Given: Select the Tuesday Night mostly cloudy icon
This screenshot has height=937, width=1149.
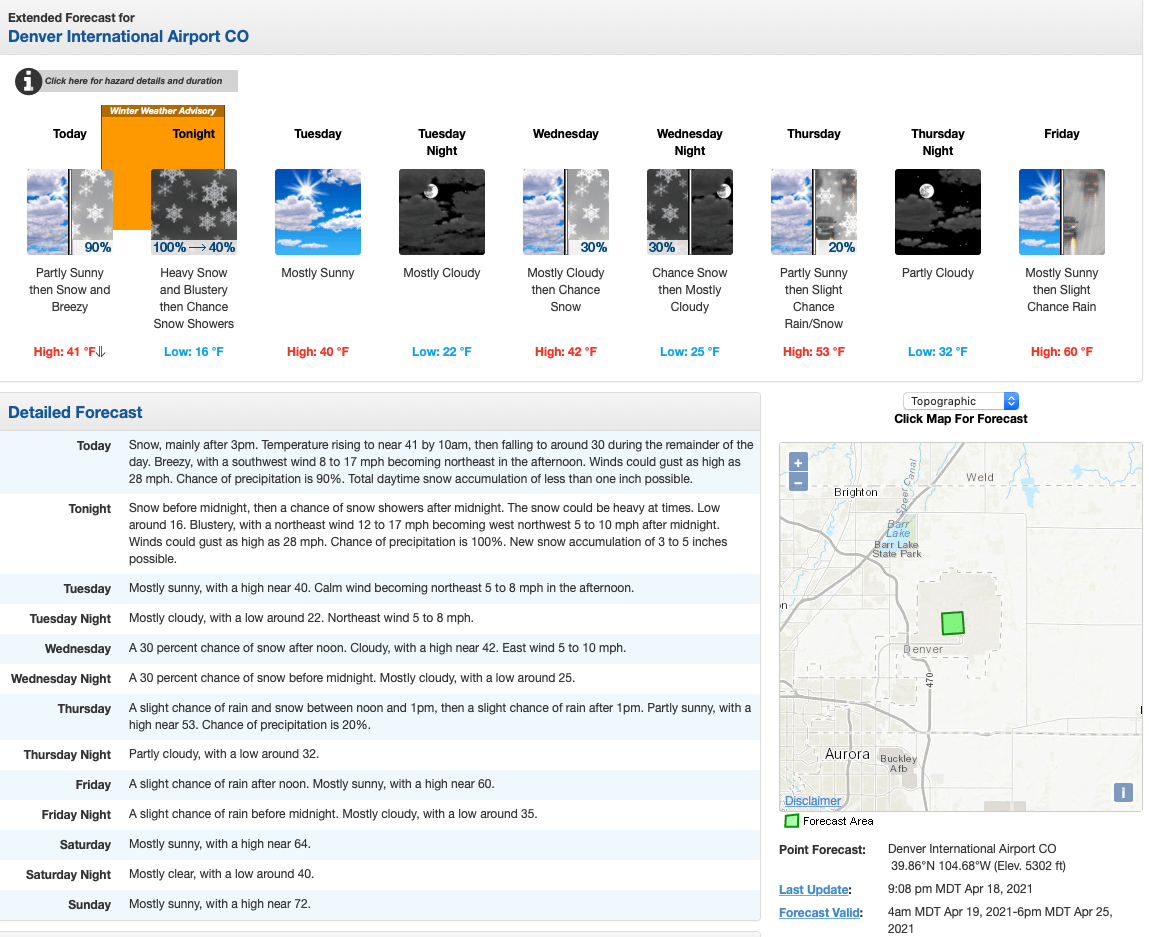Looking at the screenshot, I should point(442,212).
